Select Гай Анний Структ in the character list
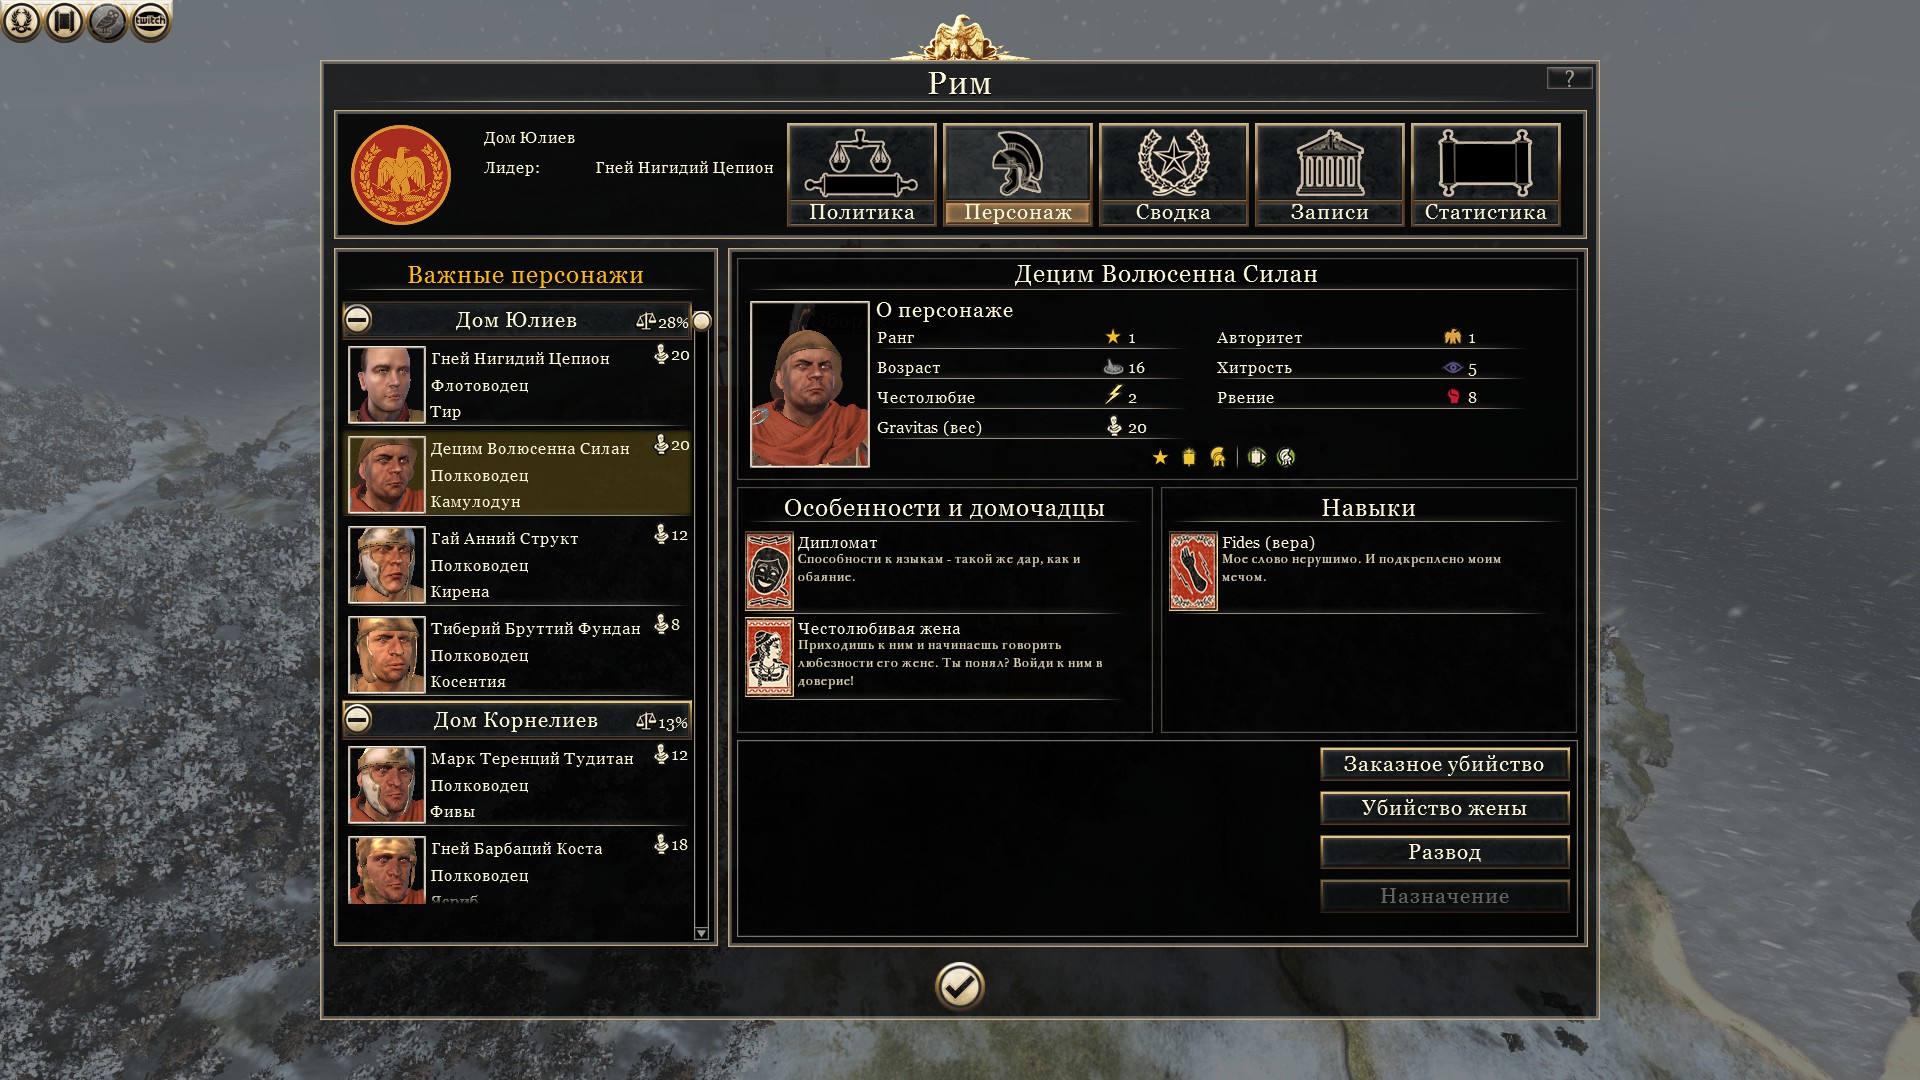The width and height of the screenshot is (1920, 1080). [x=518, y=565]
